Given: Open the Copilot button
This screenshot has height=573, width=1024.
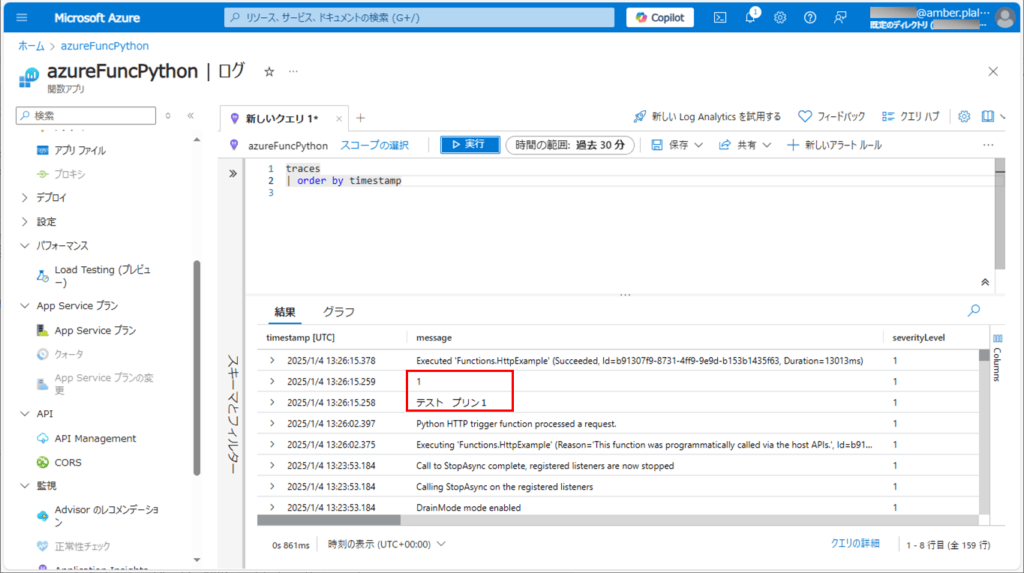Looking at the screenshot, I should (659, 18).
